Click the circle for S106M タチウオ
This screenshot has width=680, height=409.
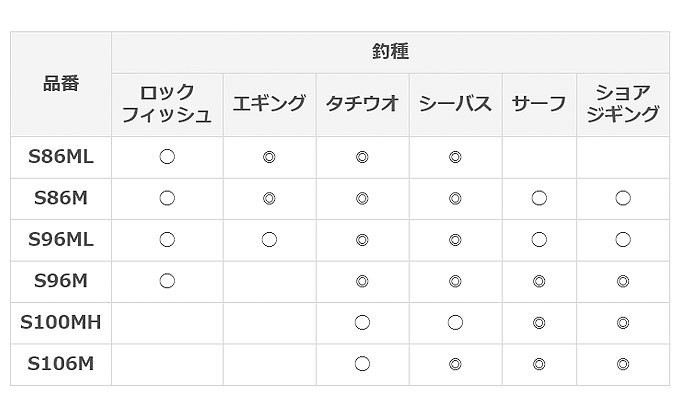point(362,364)
